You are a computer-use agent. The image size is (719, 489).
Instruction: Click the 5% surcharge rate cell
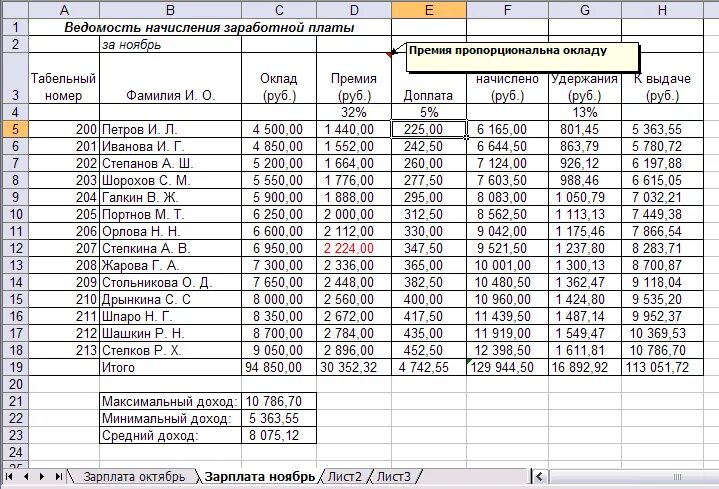[x=429, y=112]
